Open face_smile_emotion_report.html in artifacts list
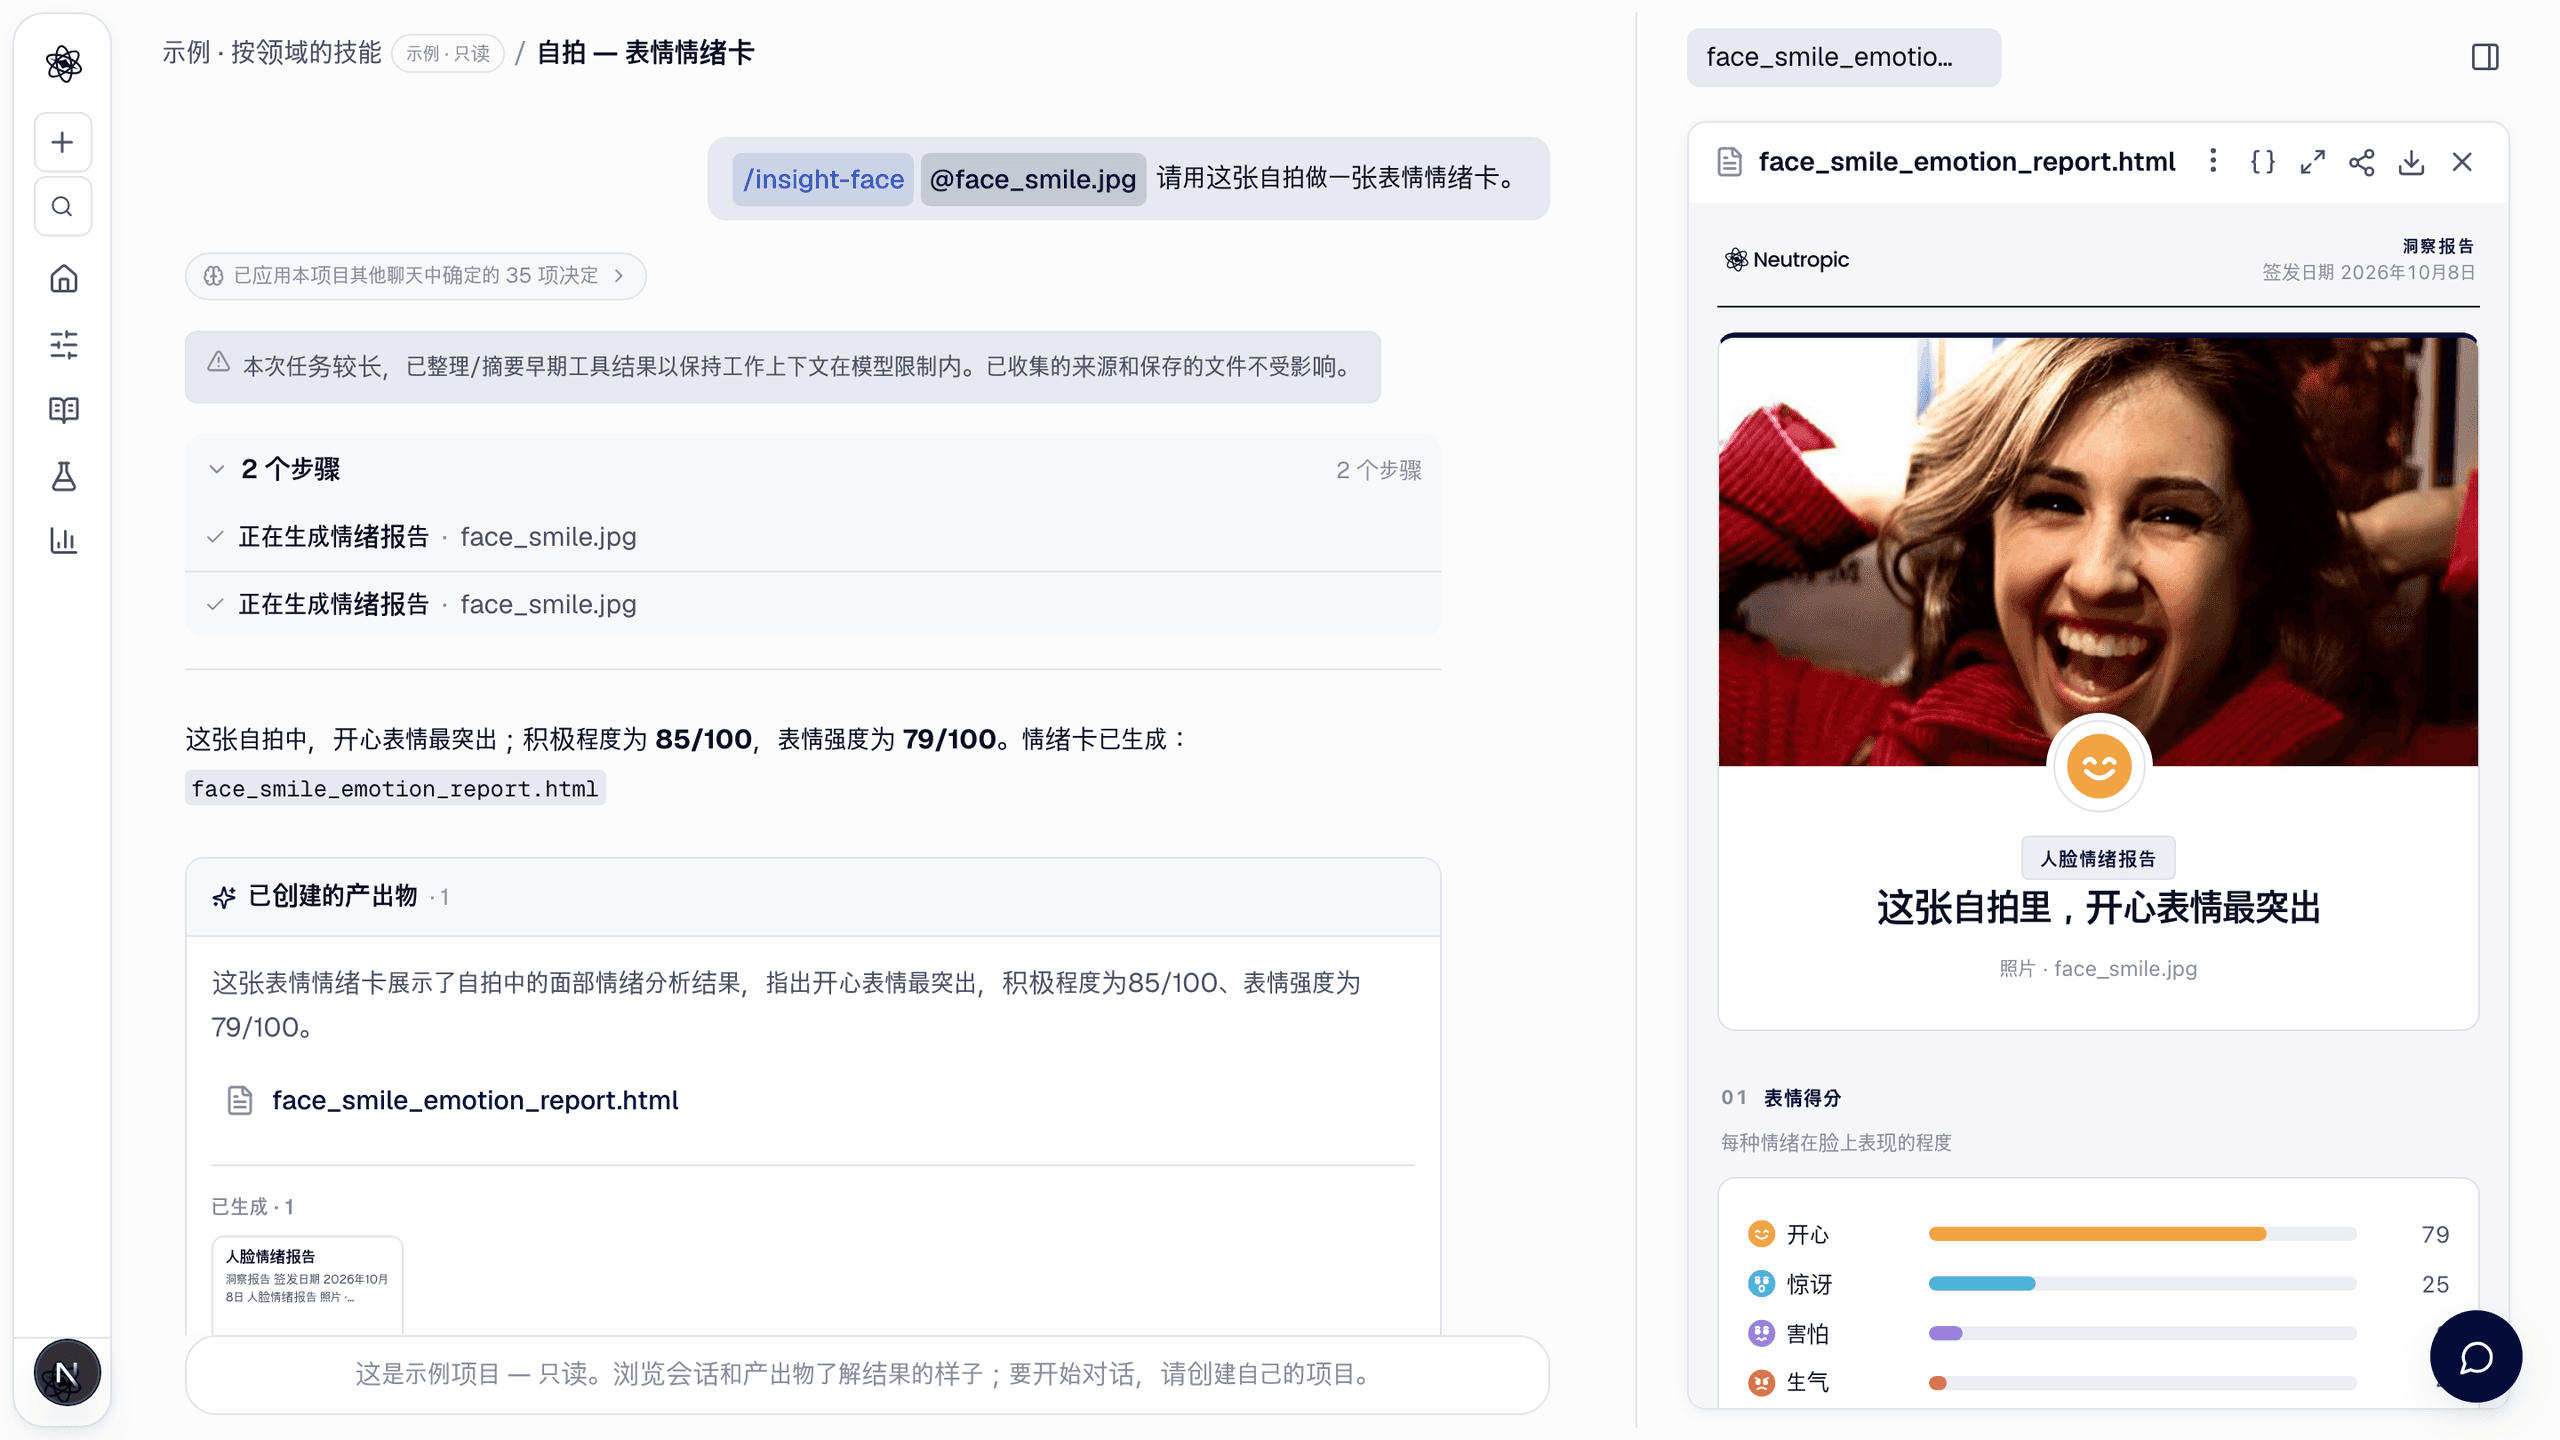 [x=475, y=1100]
